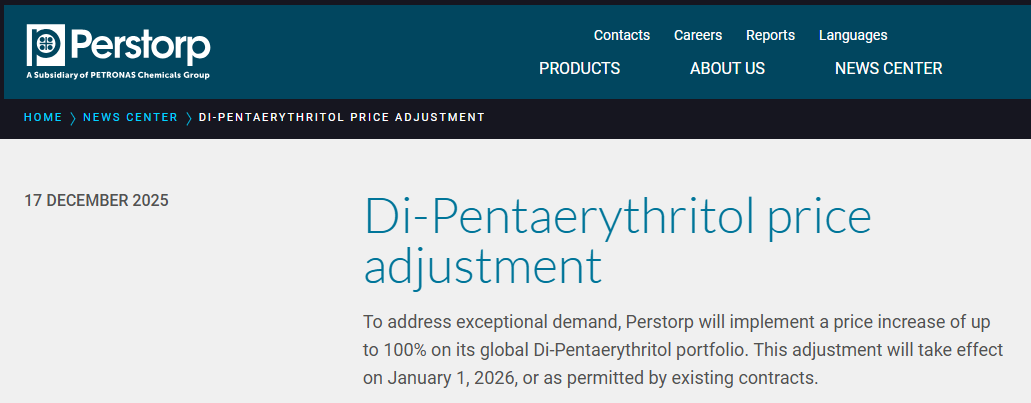This screenshot has width=1031, height=403.
Task: Click the 17 December 2025 article date
Action: pyautogui.click(x=96, y=200)
